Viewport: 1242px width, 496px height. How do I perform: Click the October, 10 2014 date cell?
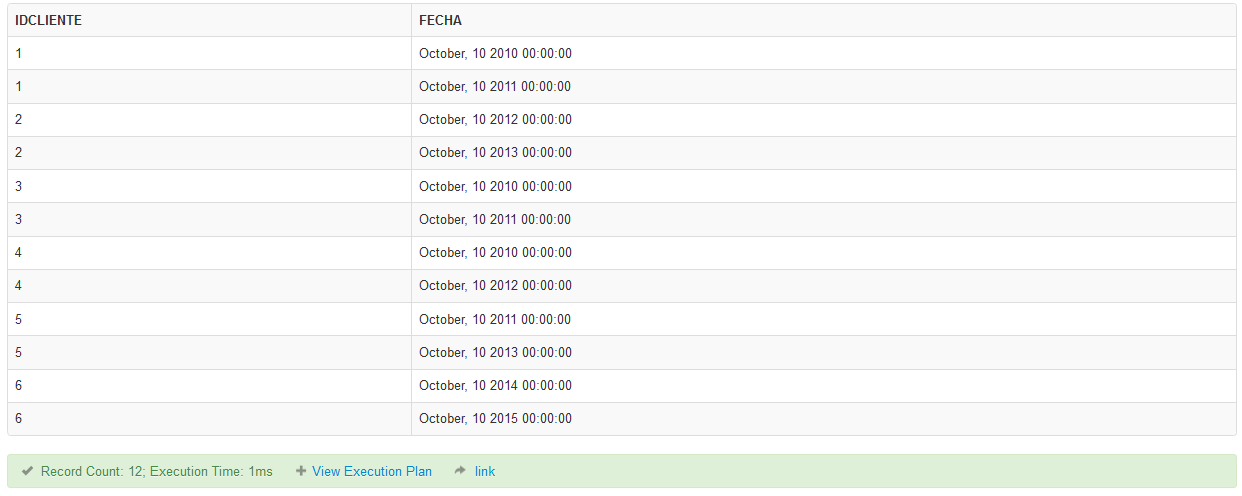pos(495,385)
